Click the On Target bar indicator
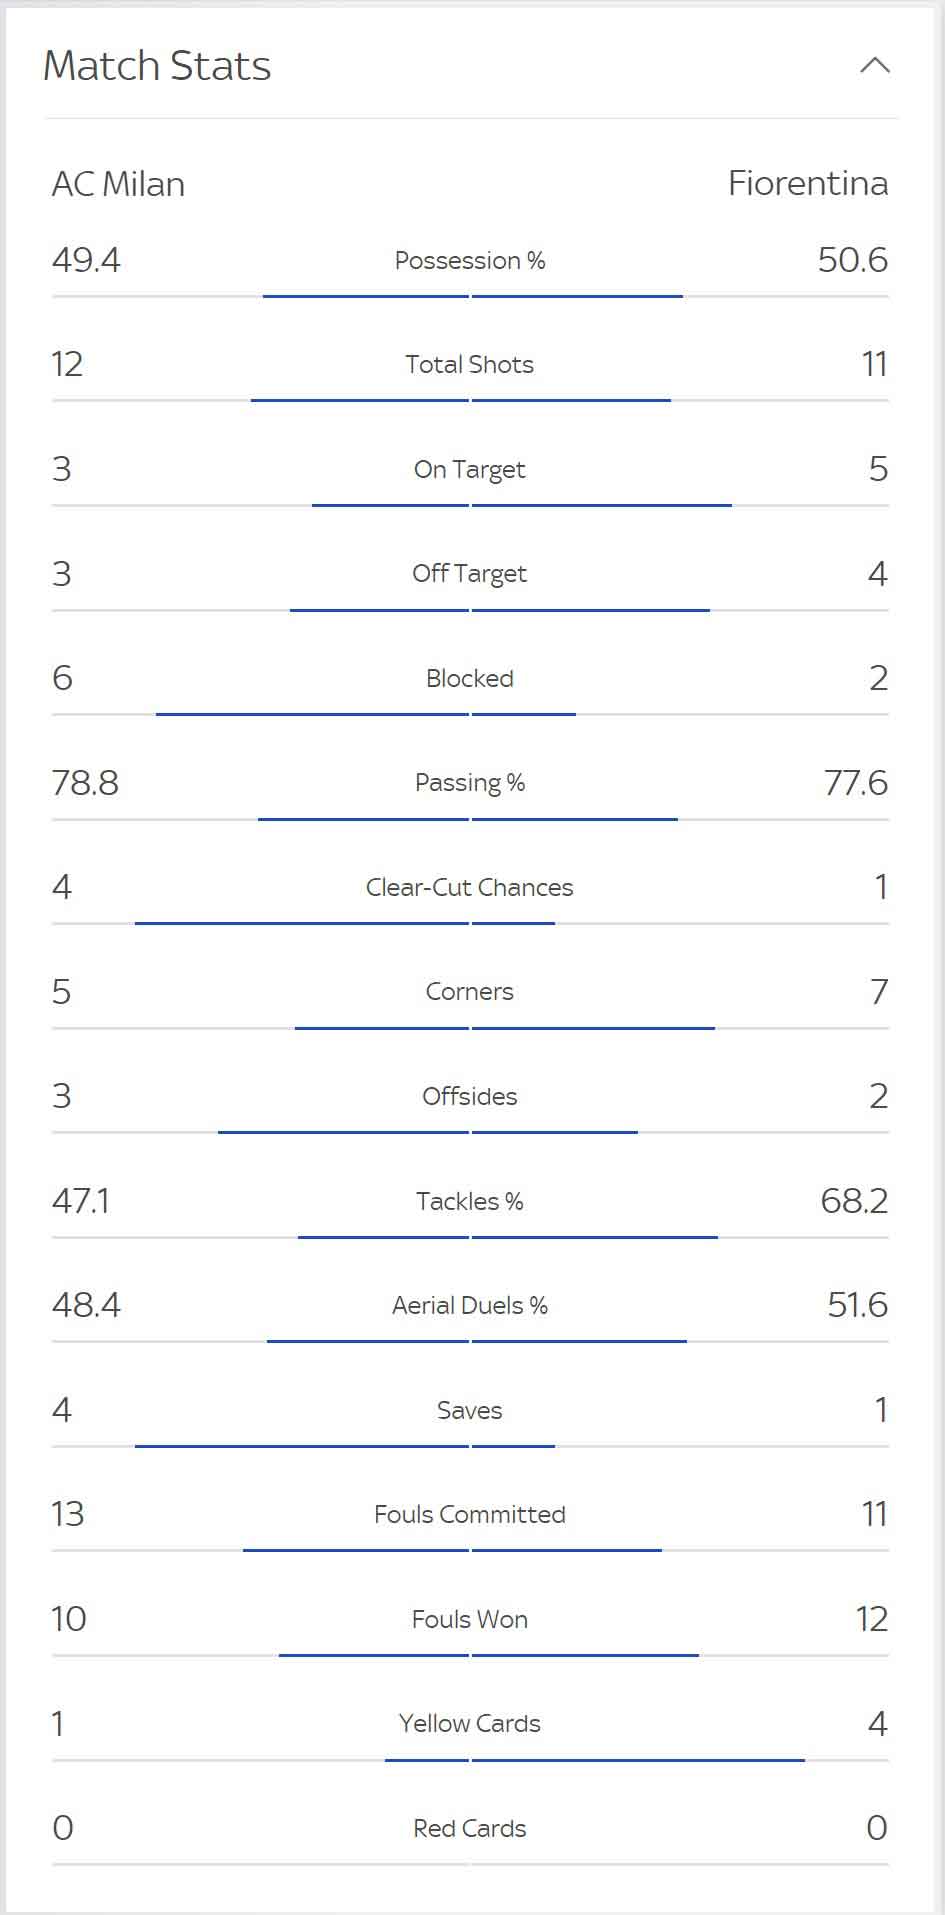The image size is (945, 1915). (470, 505)
